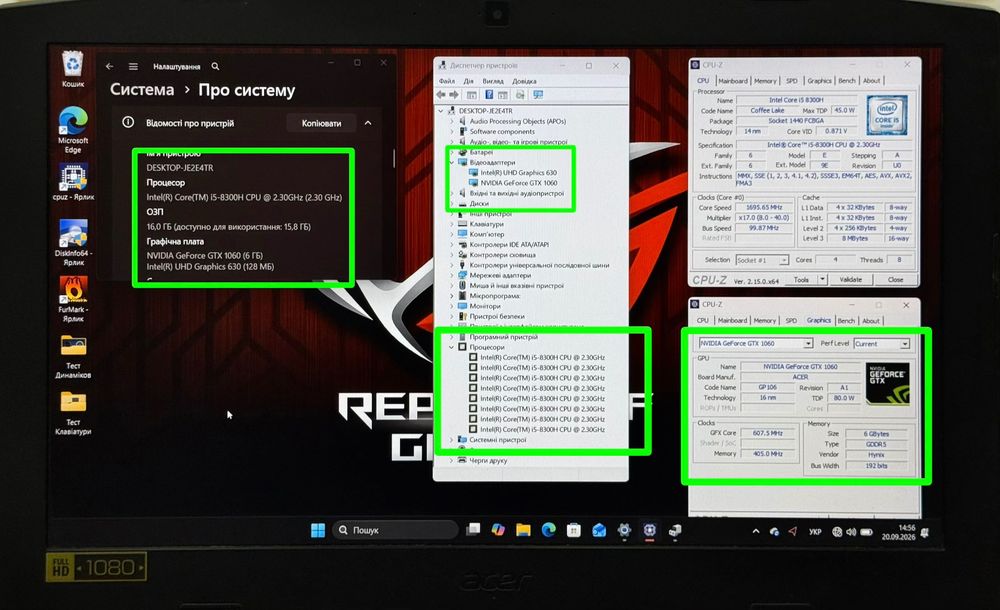The height and width of the screenshot is (610, 1000).
Task: Switch to About tab in CPU-Z graphics window
Action: click(x=871, y=320)
